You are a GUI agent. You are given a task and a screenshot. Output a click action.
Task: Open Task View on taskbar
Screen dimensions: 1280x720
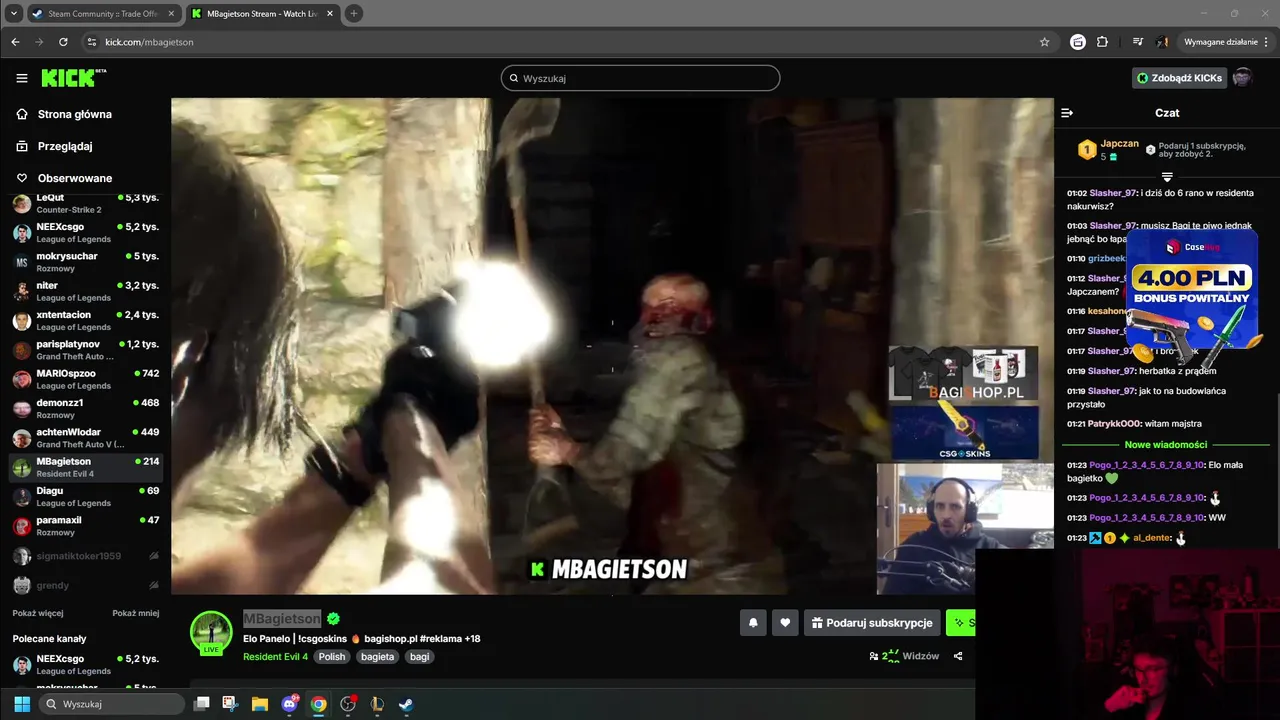[x=201, y=704]
